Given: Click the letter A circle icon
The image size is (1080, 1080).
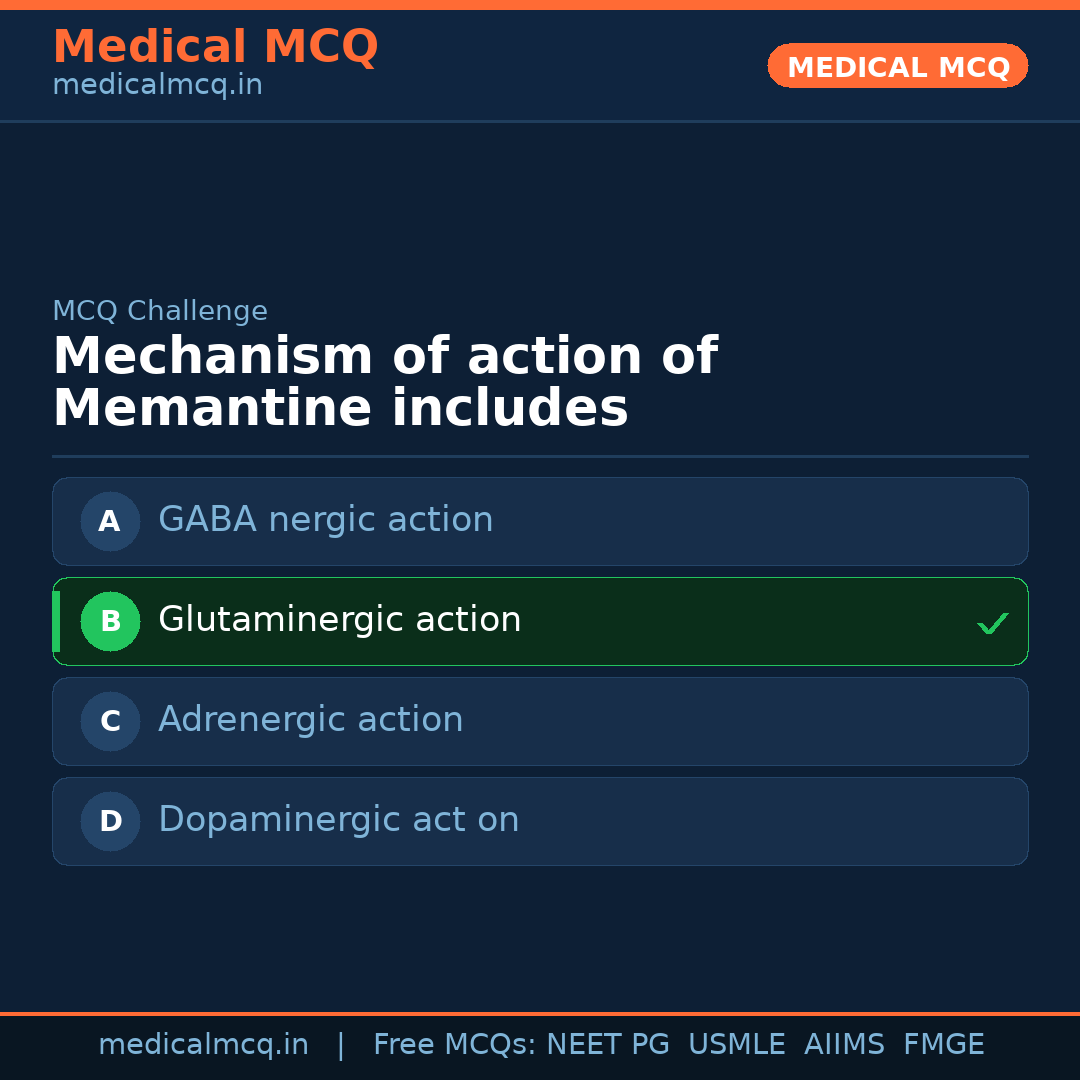Looking at the screenshot, I should coord(110,521).
